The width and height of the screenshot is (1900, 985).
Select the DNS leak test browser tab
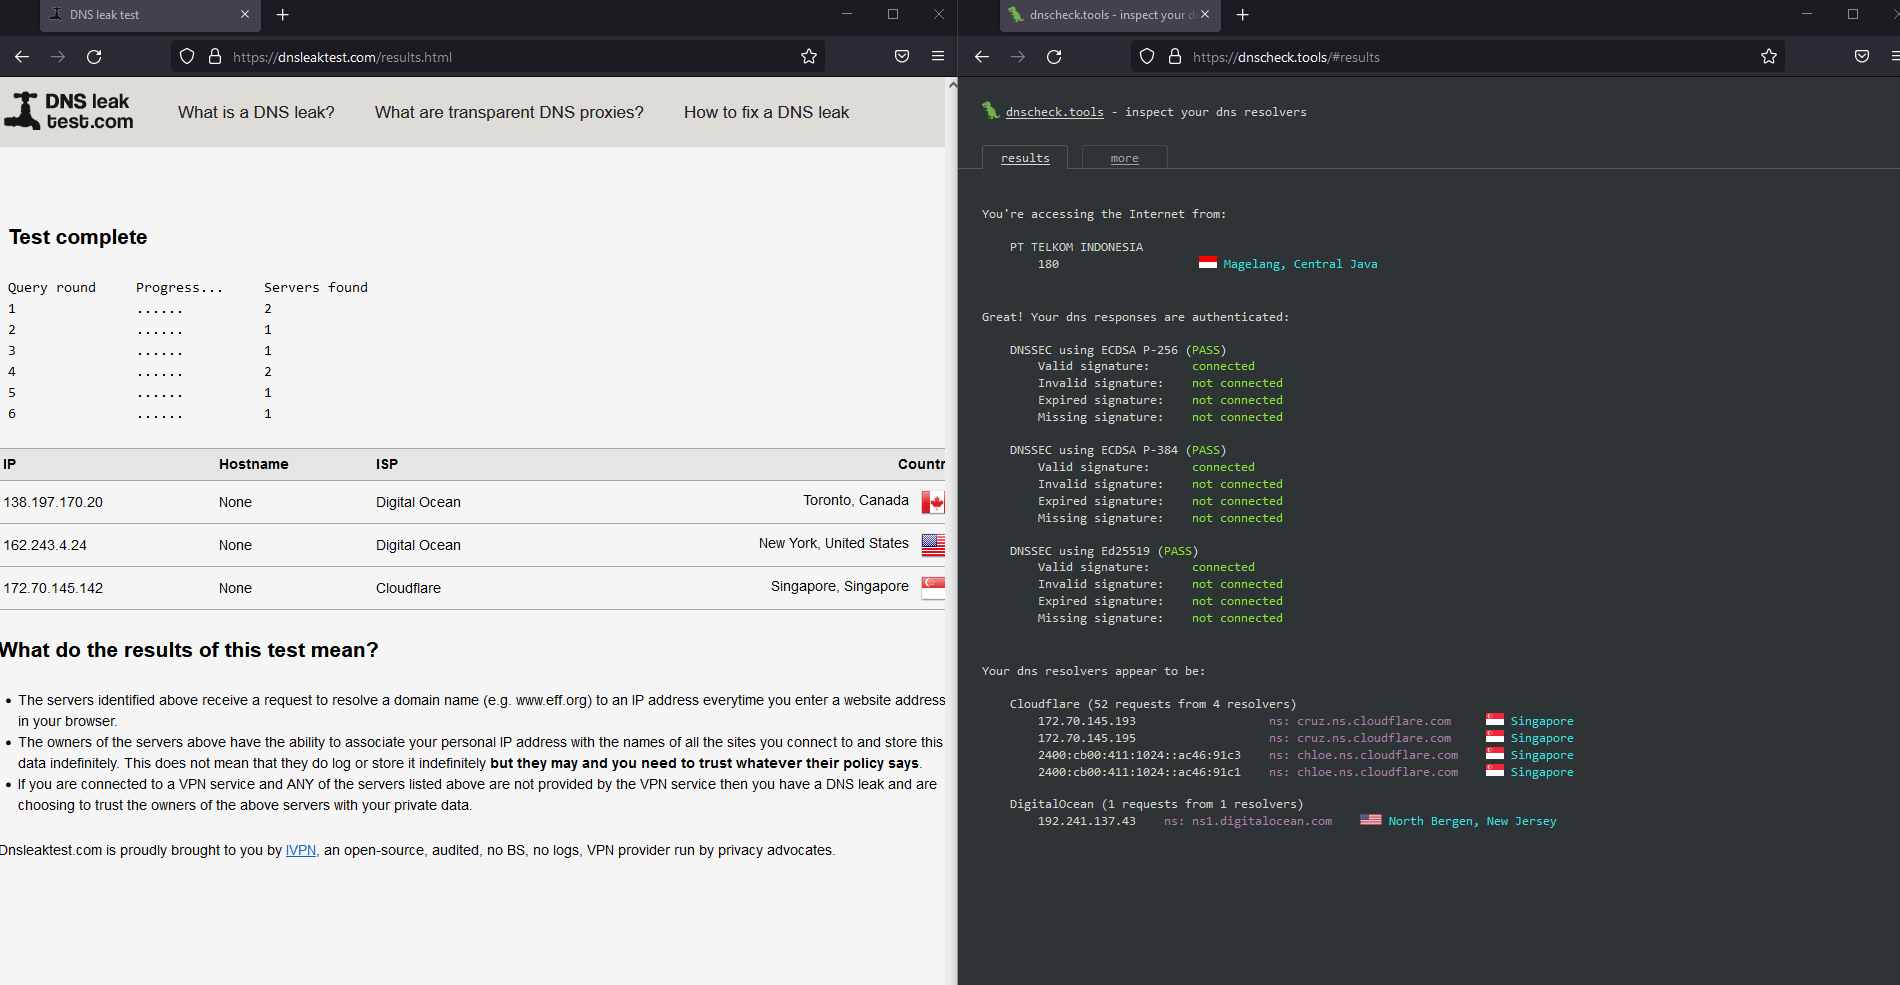click(150, 15)
